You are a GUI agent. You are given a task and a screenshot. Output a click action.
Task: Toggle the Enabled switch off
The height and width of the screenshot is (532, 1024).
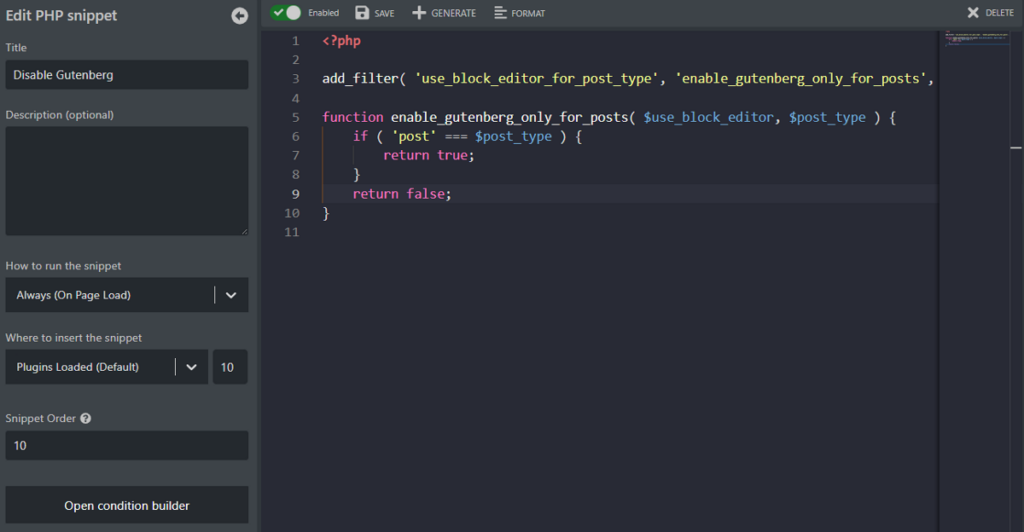(286, 13)
